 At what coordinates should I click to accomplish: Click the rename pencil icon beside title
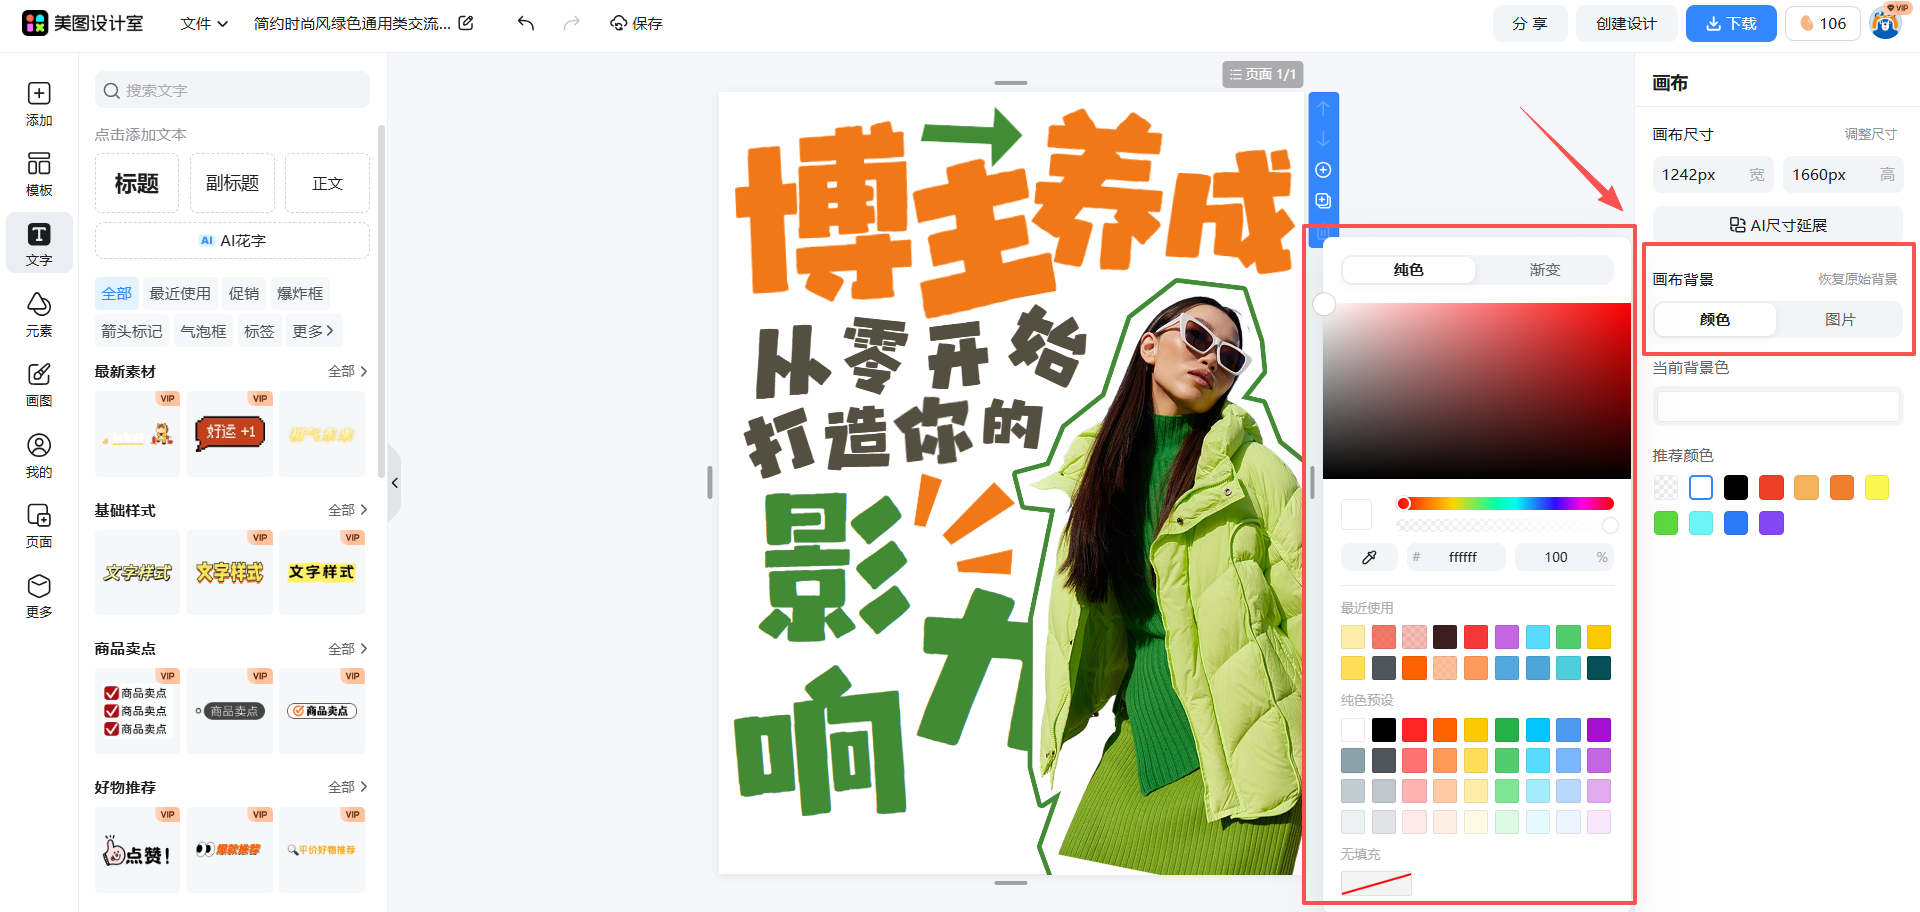pos(466,23)
